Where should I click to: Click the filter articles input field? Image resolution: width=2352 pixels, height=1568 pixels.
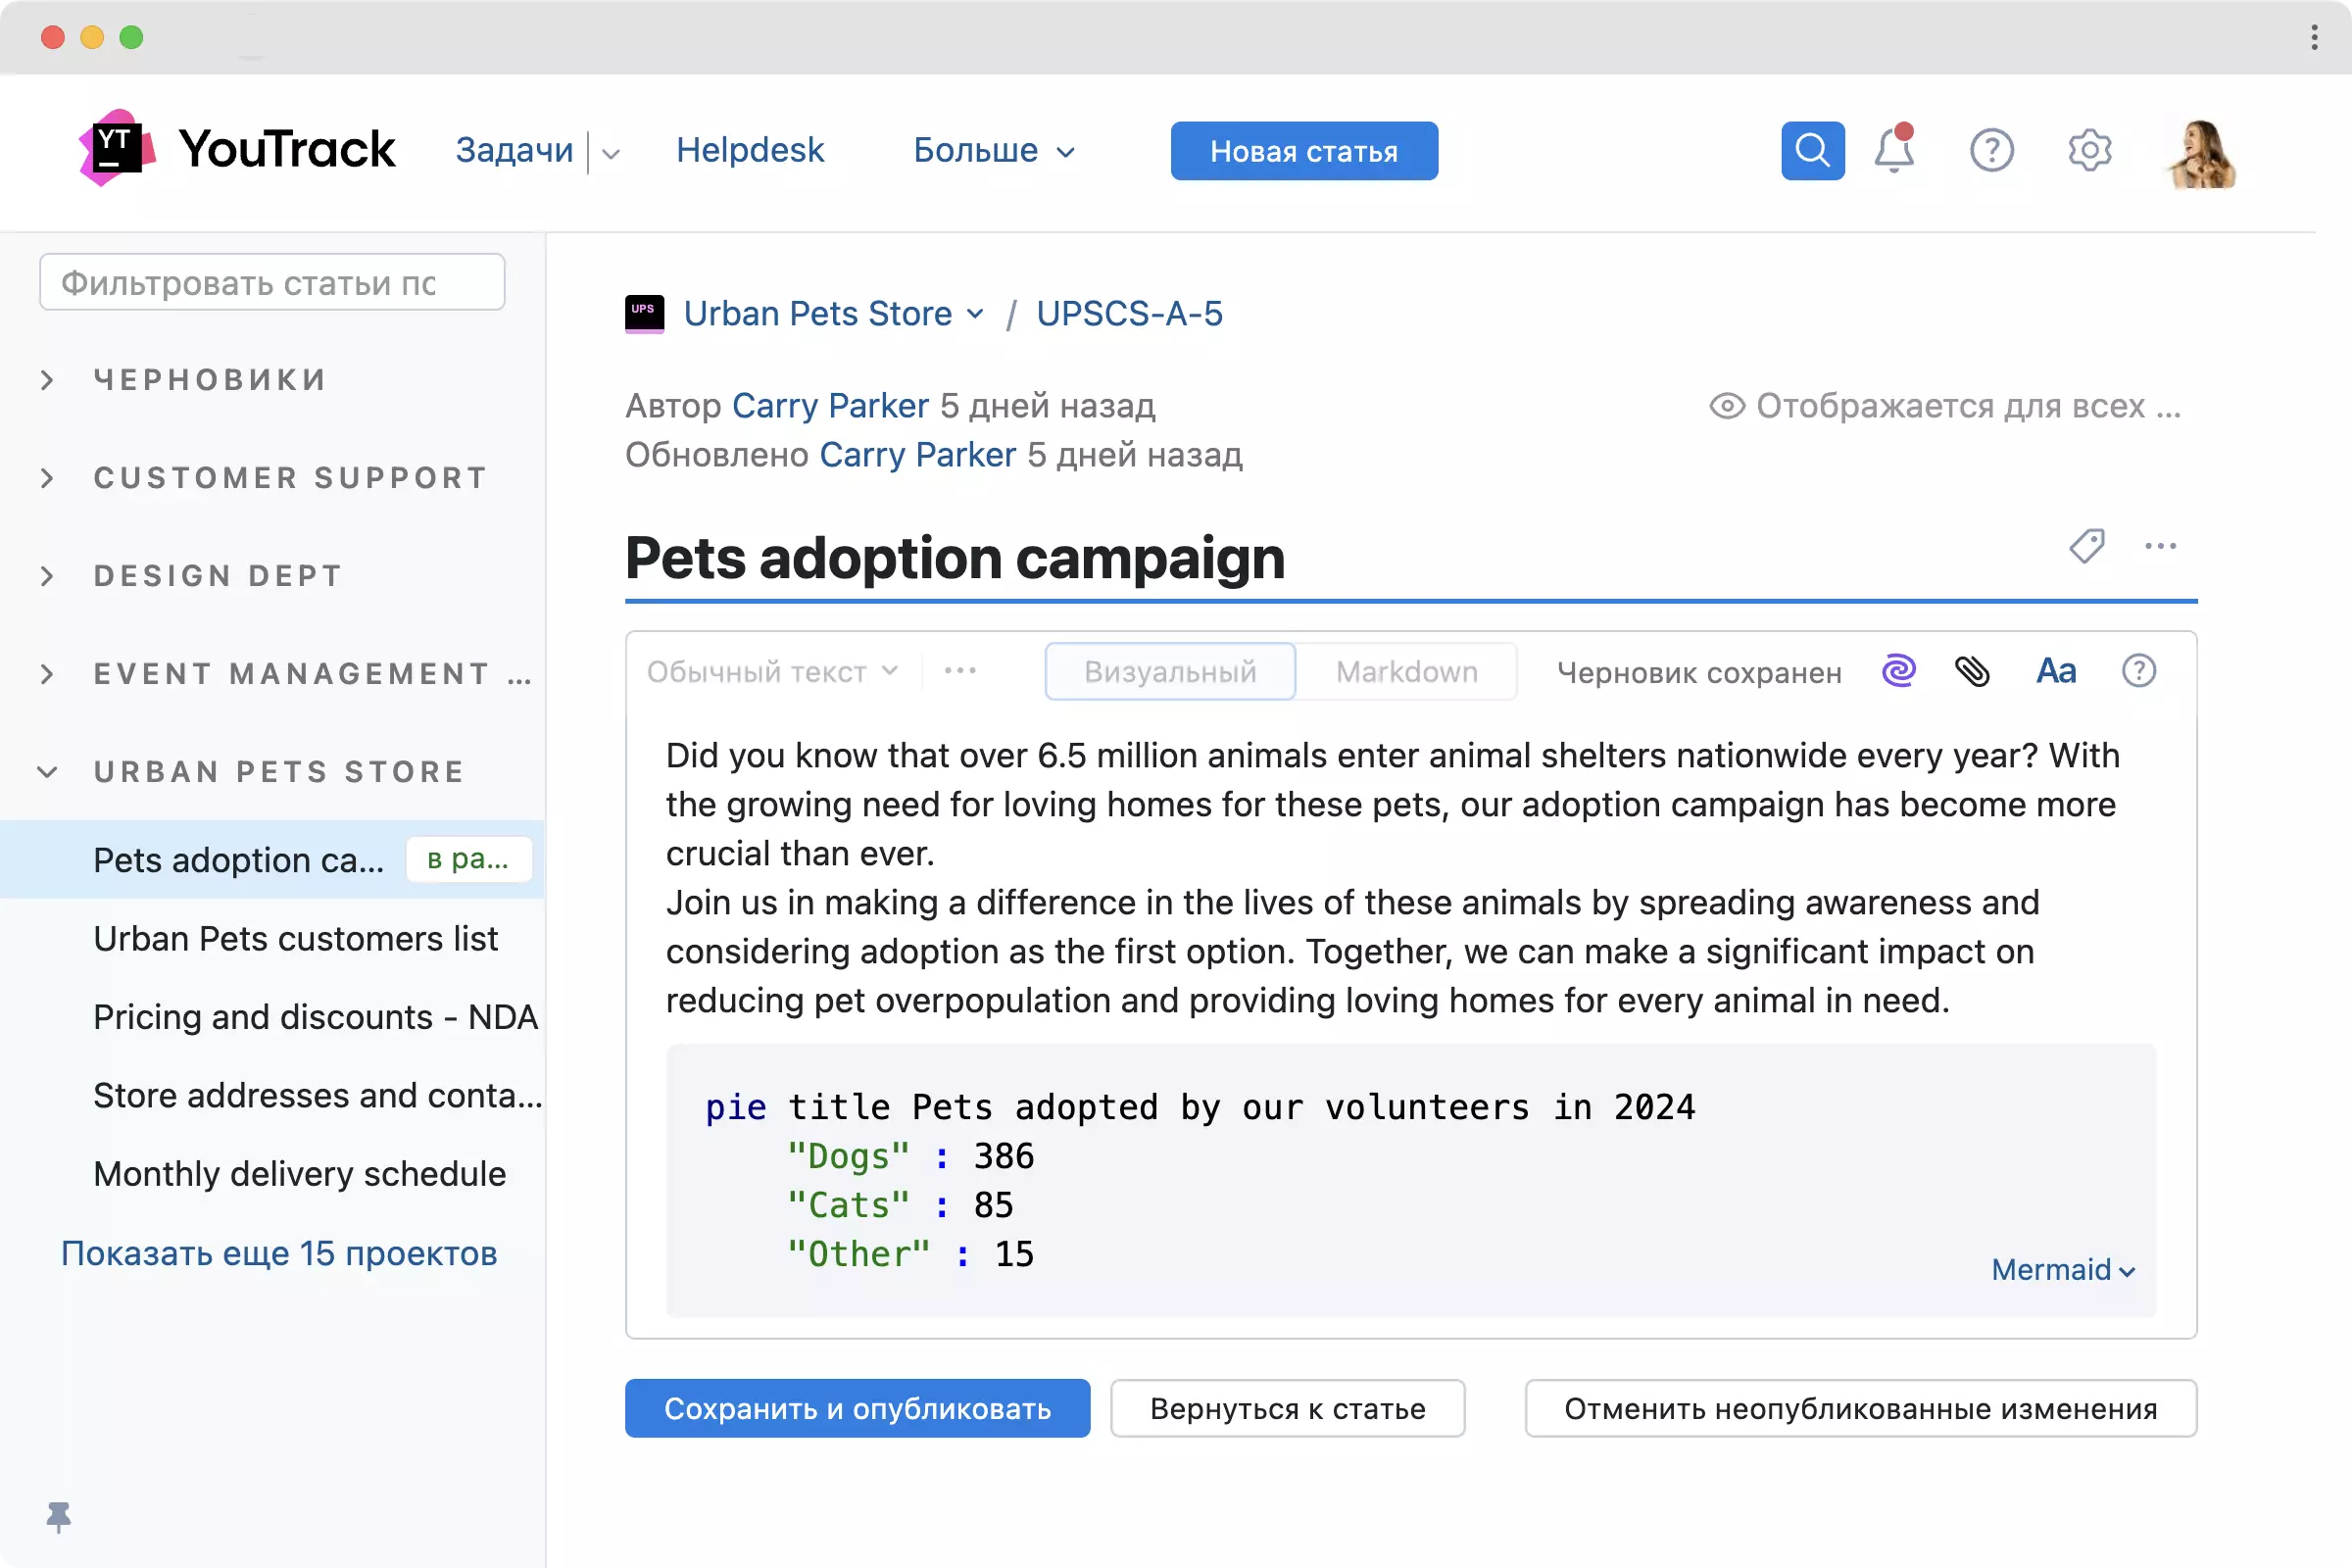(271, 283)
